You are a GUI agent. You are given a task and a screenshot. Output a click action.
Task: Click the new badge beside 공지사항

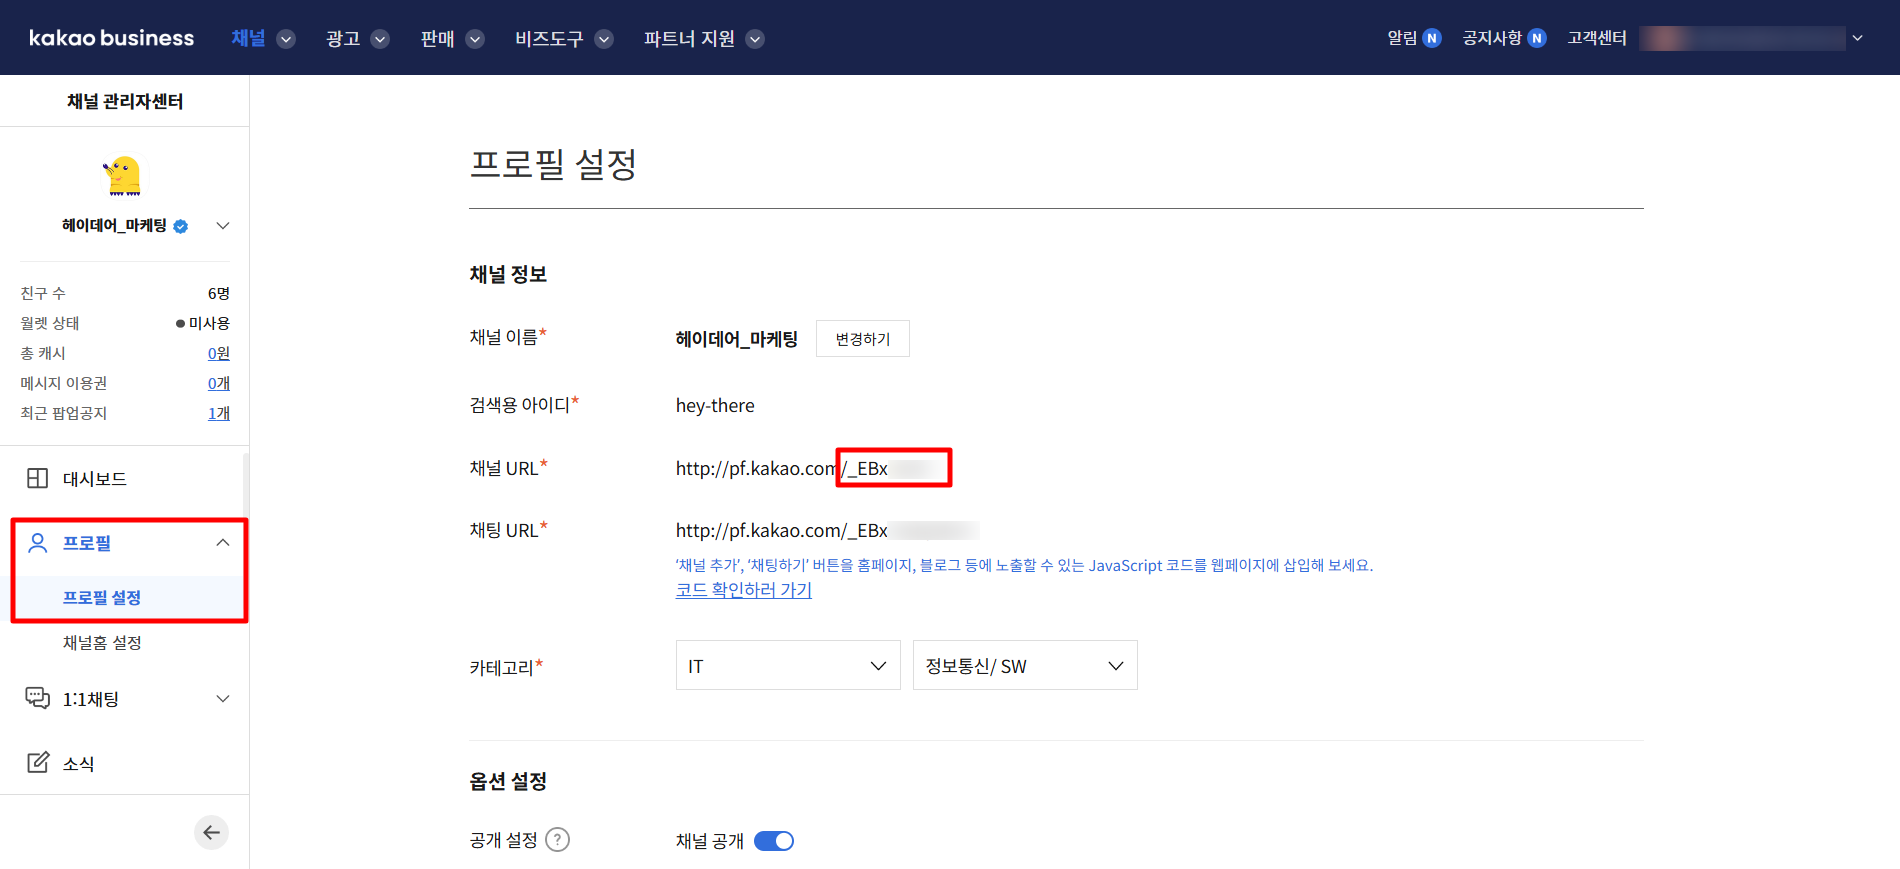tap(1537, 38)
